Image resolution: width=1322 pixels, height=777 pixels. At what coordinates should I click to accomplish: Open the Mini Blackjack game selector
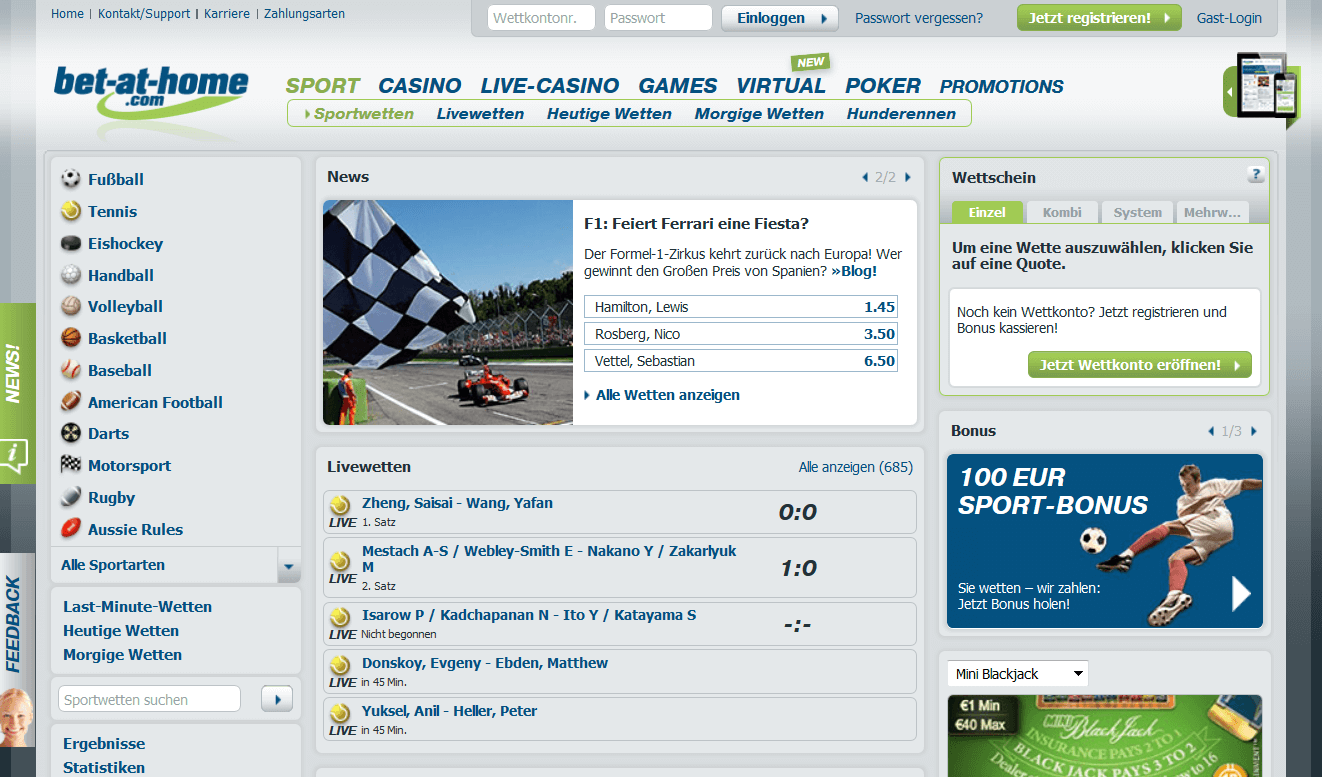point(1018,674)
